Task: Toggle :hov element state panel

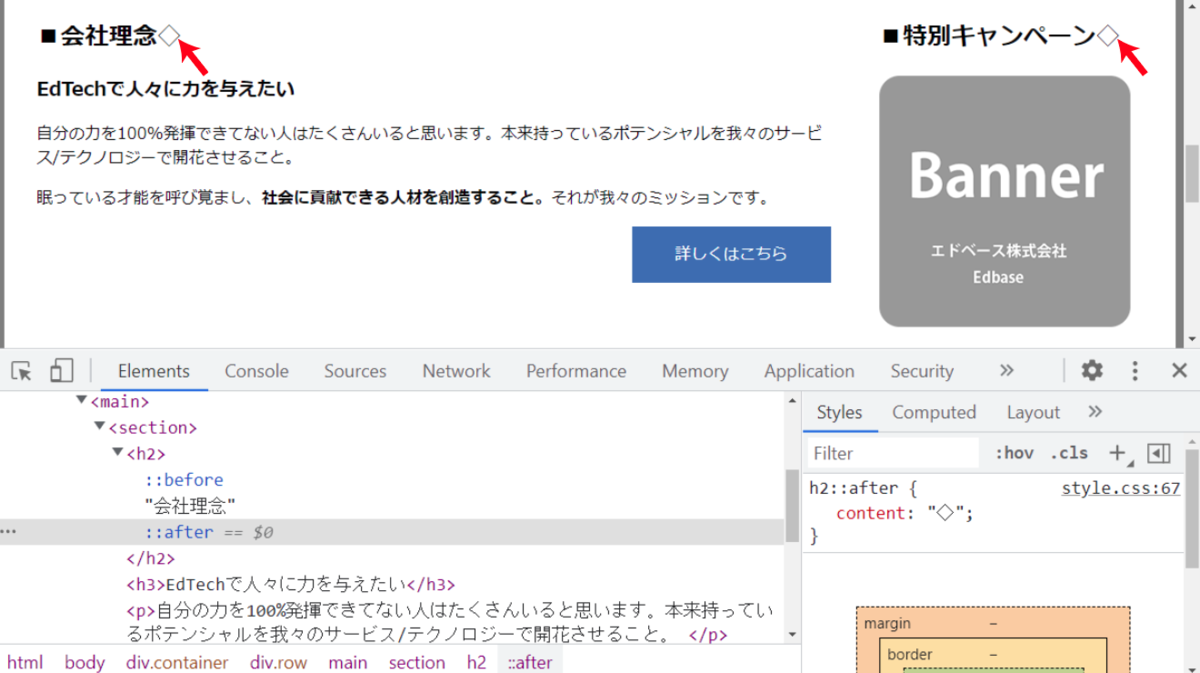Action: point(1014,453)
